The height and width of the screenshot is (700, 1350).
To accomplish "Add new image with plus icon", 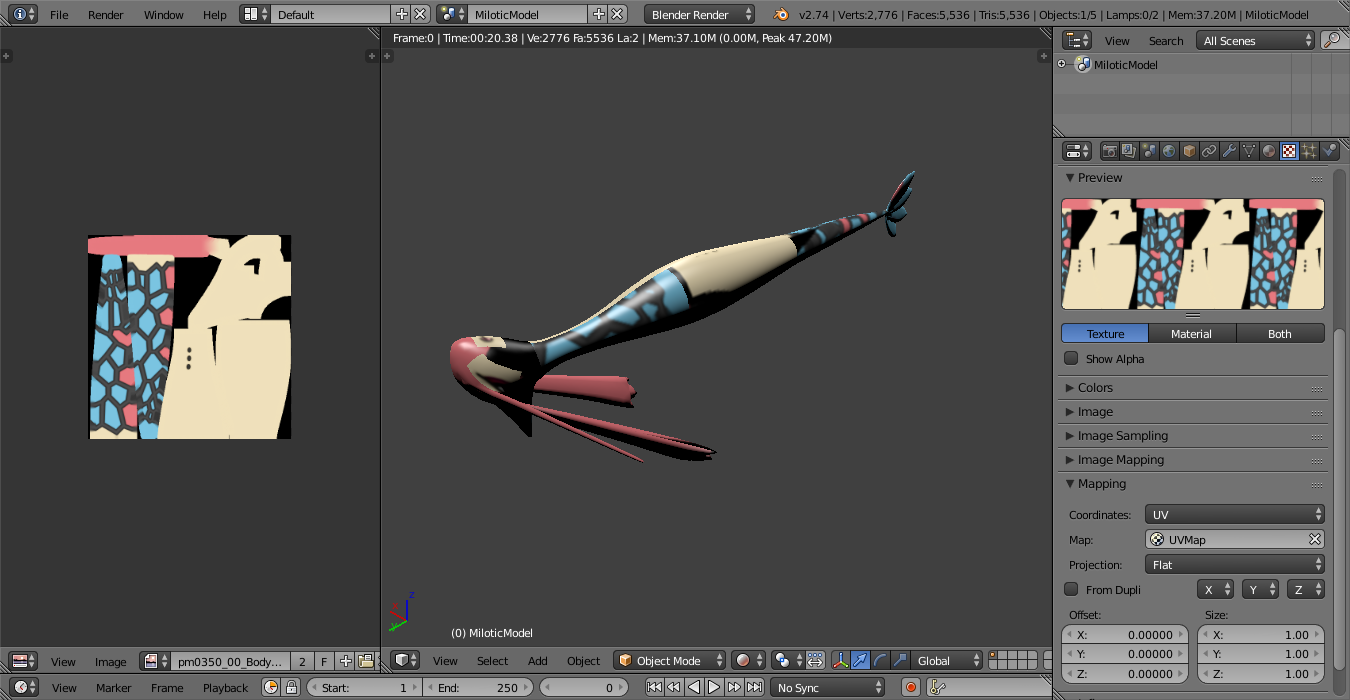I will [345, 661].
